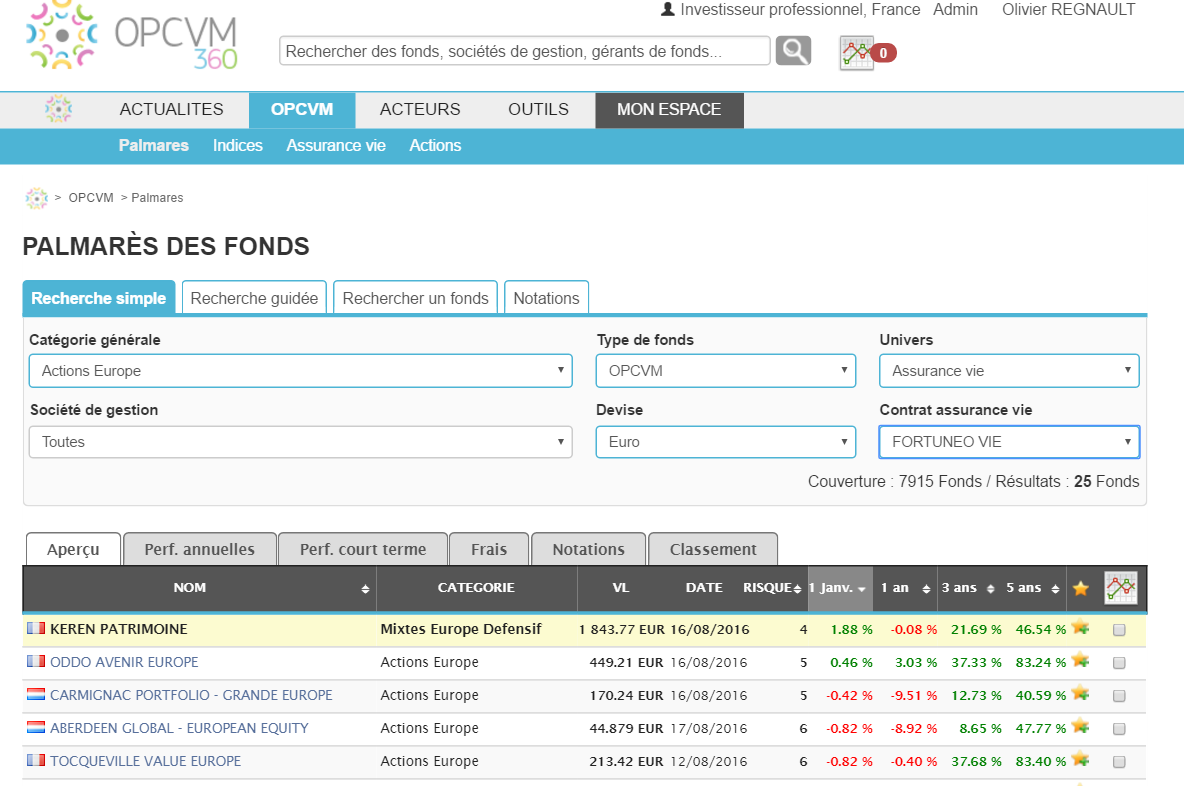Open the Catégorie générale dropdown
This screenshot has height=786, width=1184.
[301, 371]
